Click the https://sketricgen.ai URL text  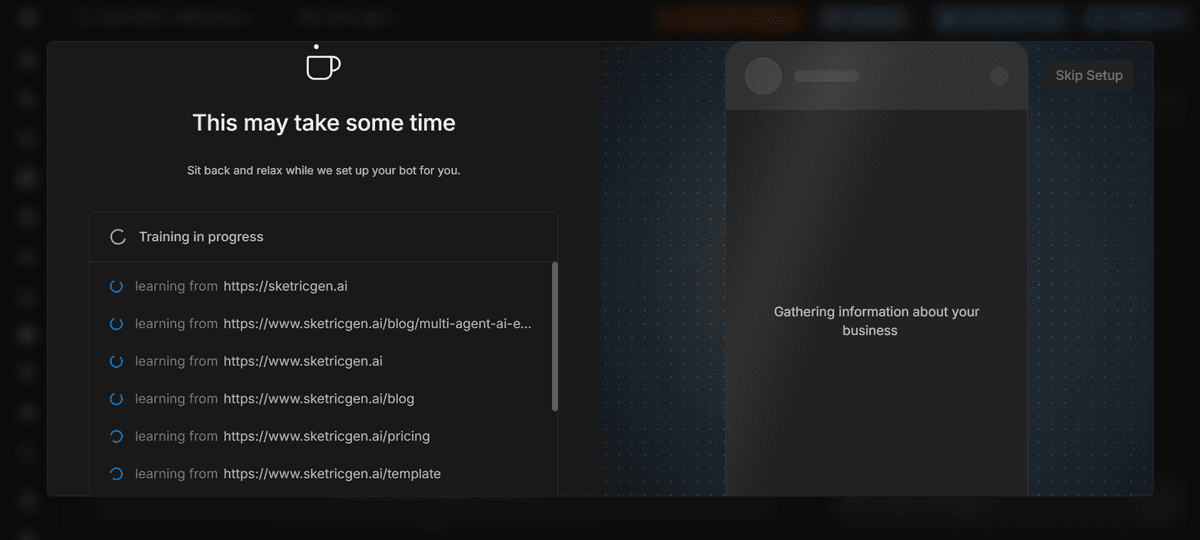tap(285, 286)
